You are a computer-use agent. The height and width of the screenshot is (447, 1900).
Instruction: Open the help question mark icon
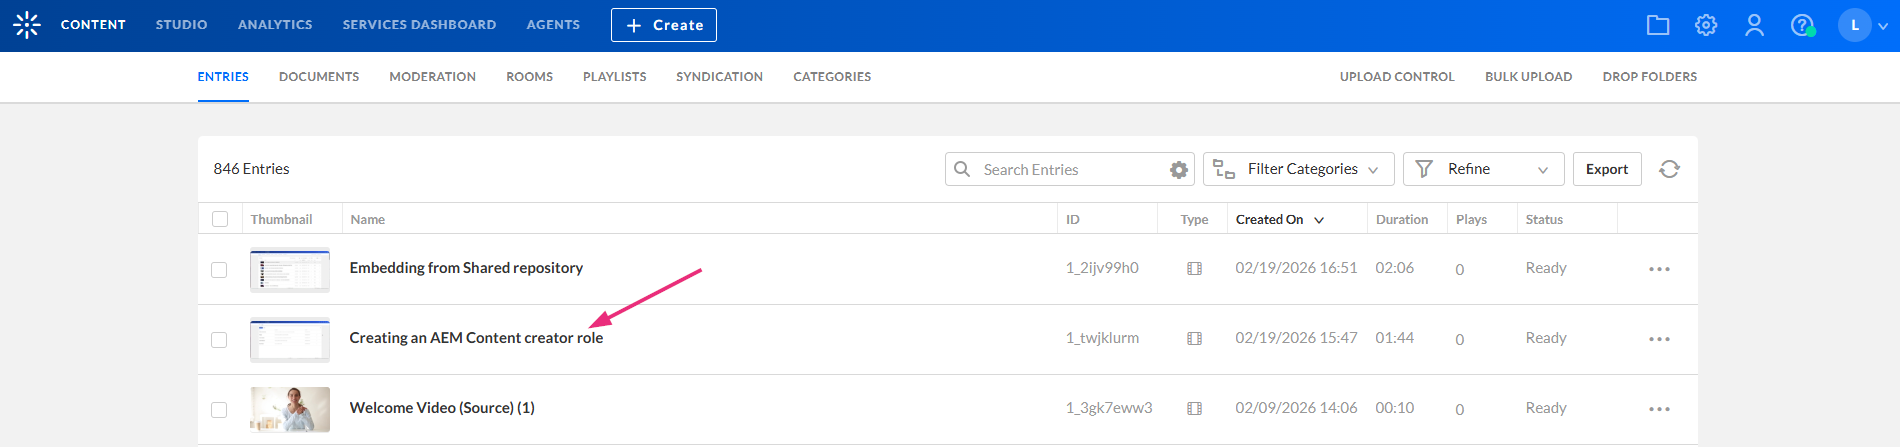(x=1802, y=25)
